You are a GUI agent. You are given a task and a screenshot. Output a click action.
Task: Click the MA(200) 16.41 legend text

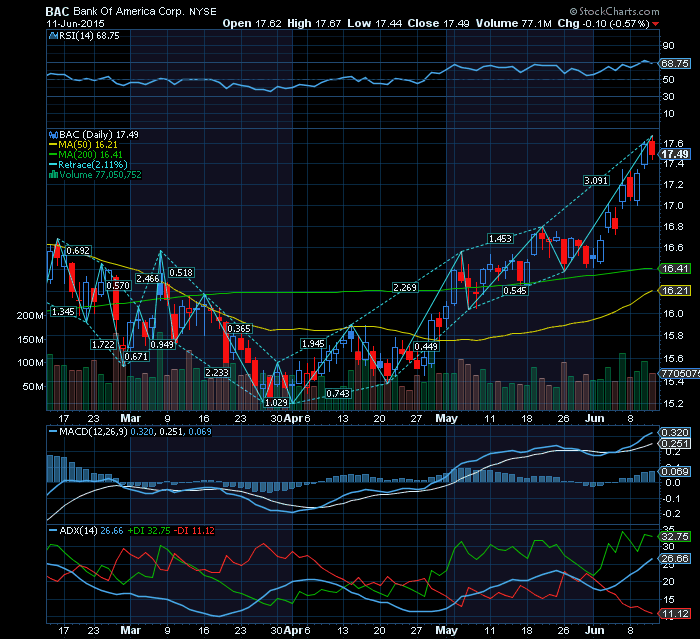[91, 155]
